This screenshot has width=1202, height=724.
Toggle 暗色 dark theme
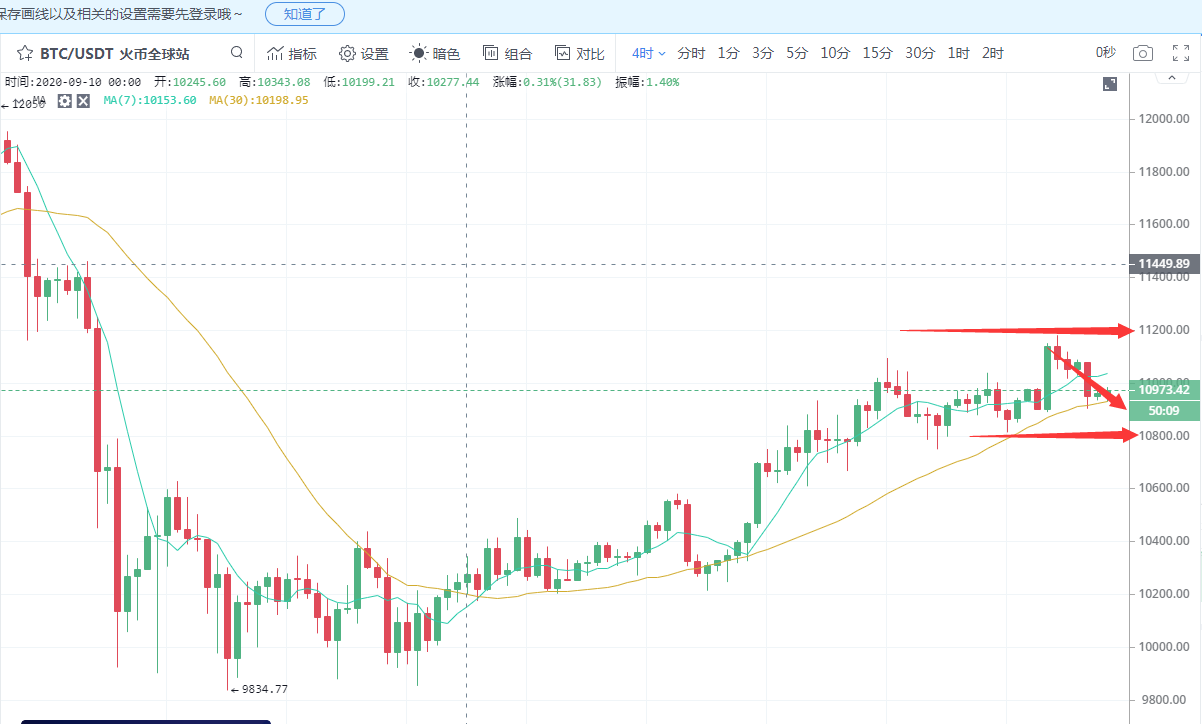click(x=435, y=53)
